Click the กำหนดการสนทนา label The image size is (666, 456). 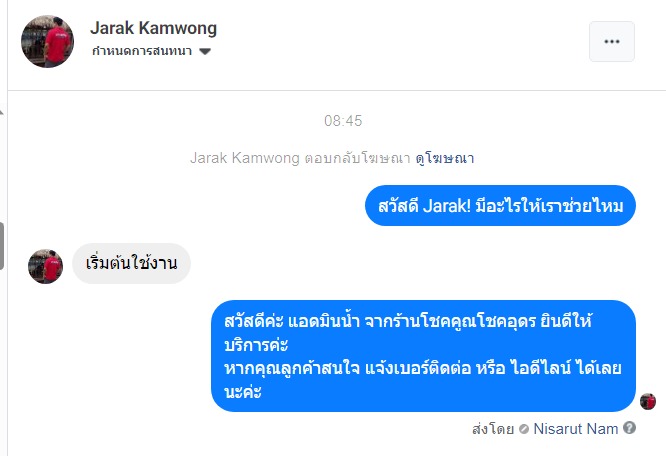[142, 51]
